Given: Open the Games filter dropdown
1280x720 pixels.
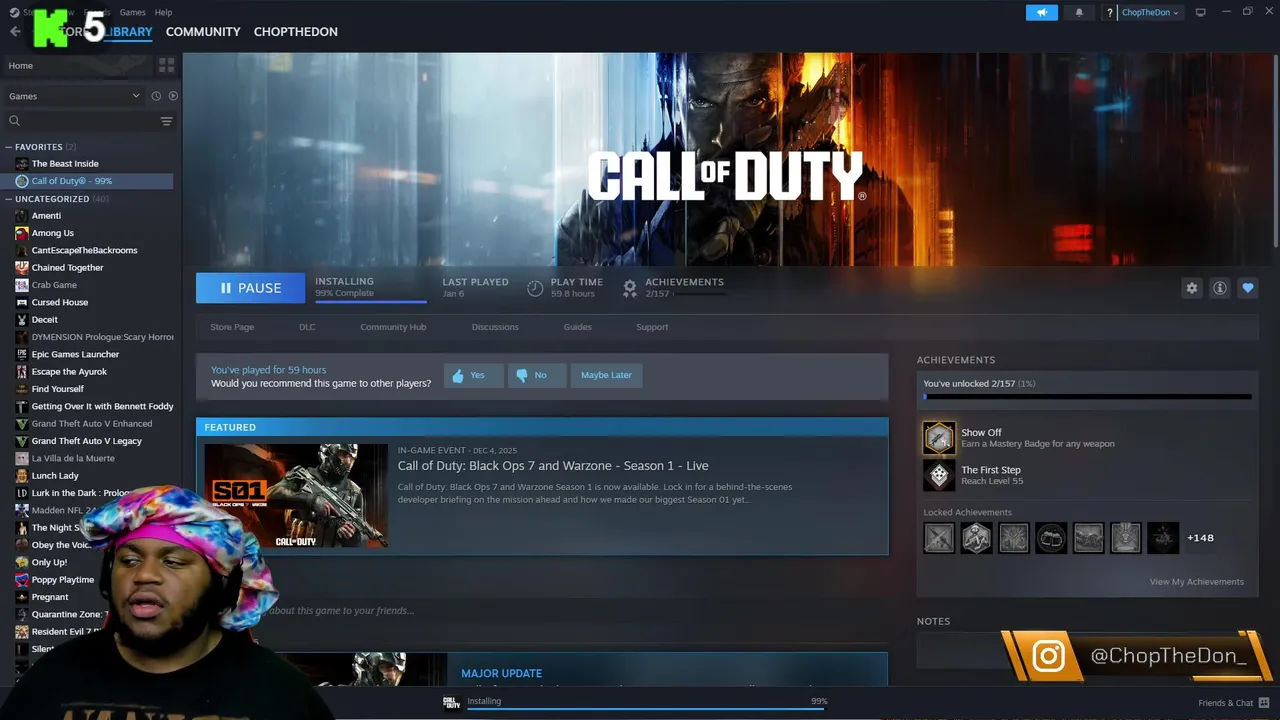Looking at the screenshot, I should pyautogui.click(x=74, y=96).
